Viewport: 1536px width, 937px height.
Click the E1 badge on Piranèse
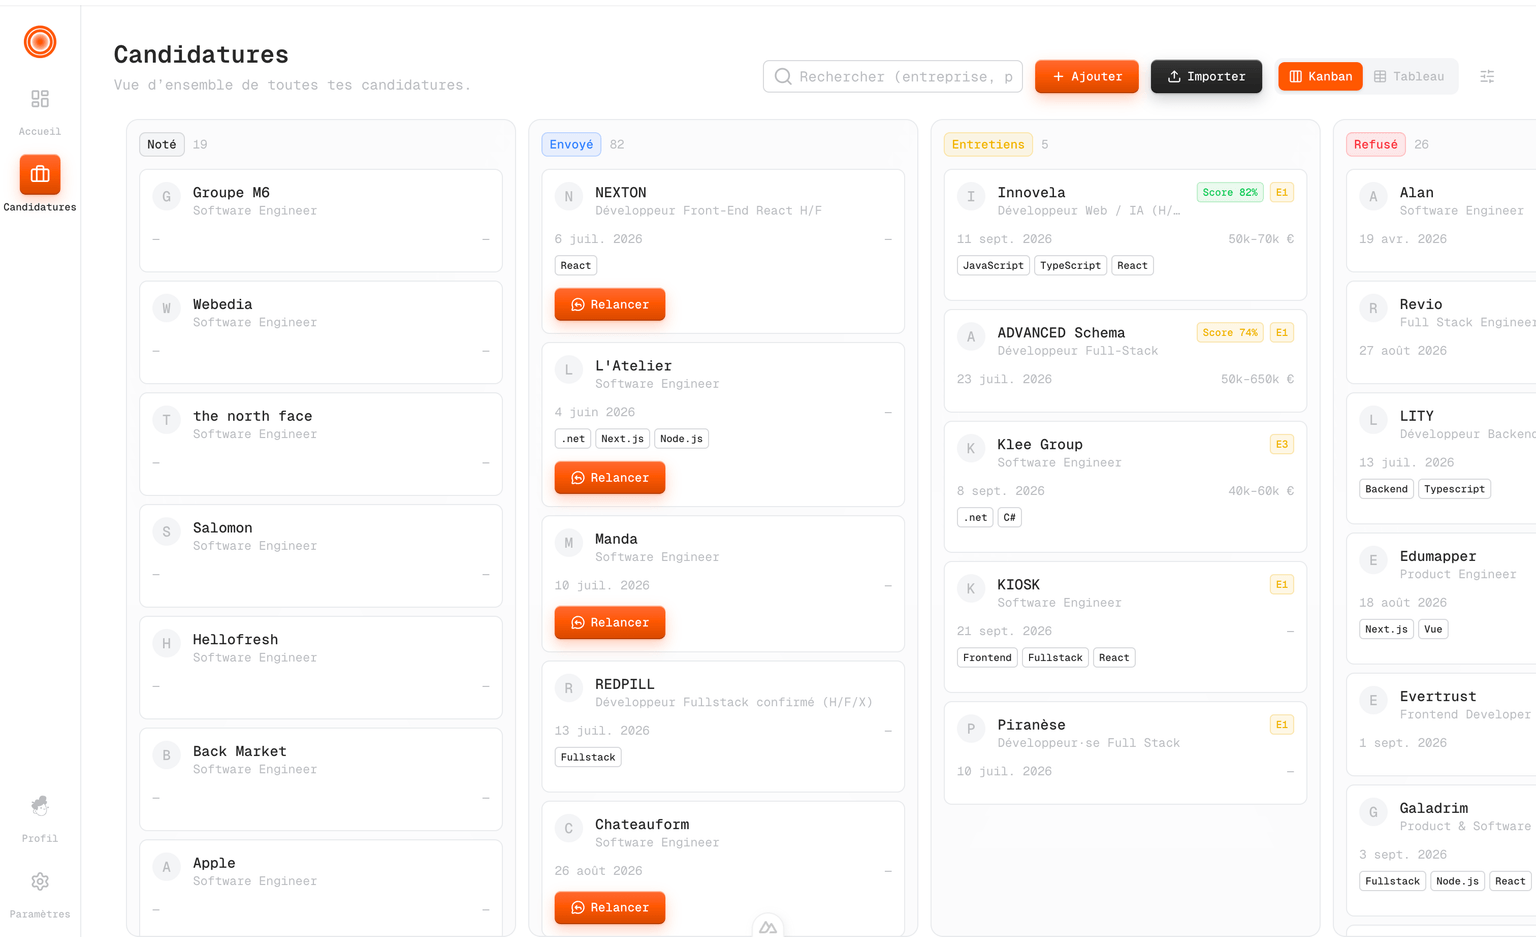click(x=1282, y=724)
